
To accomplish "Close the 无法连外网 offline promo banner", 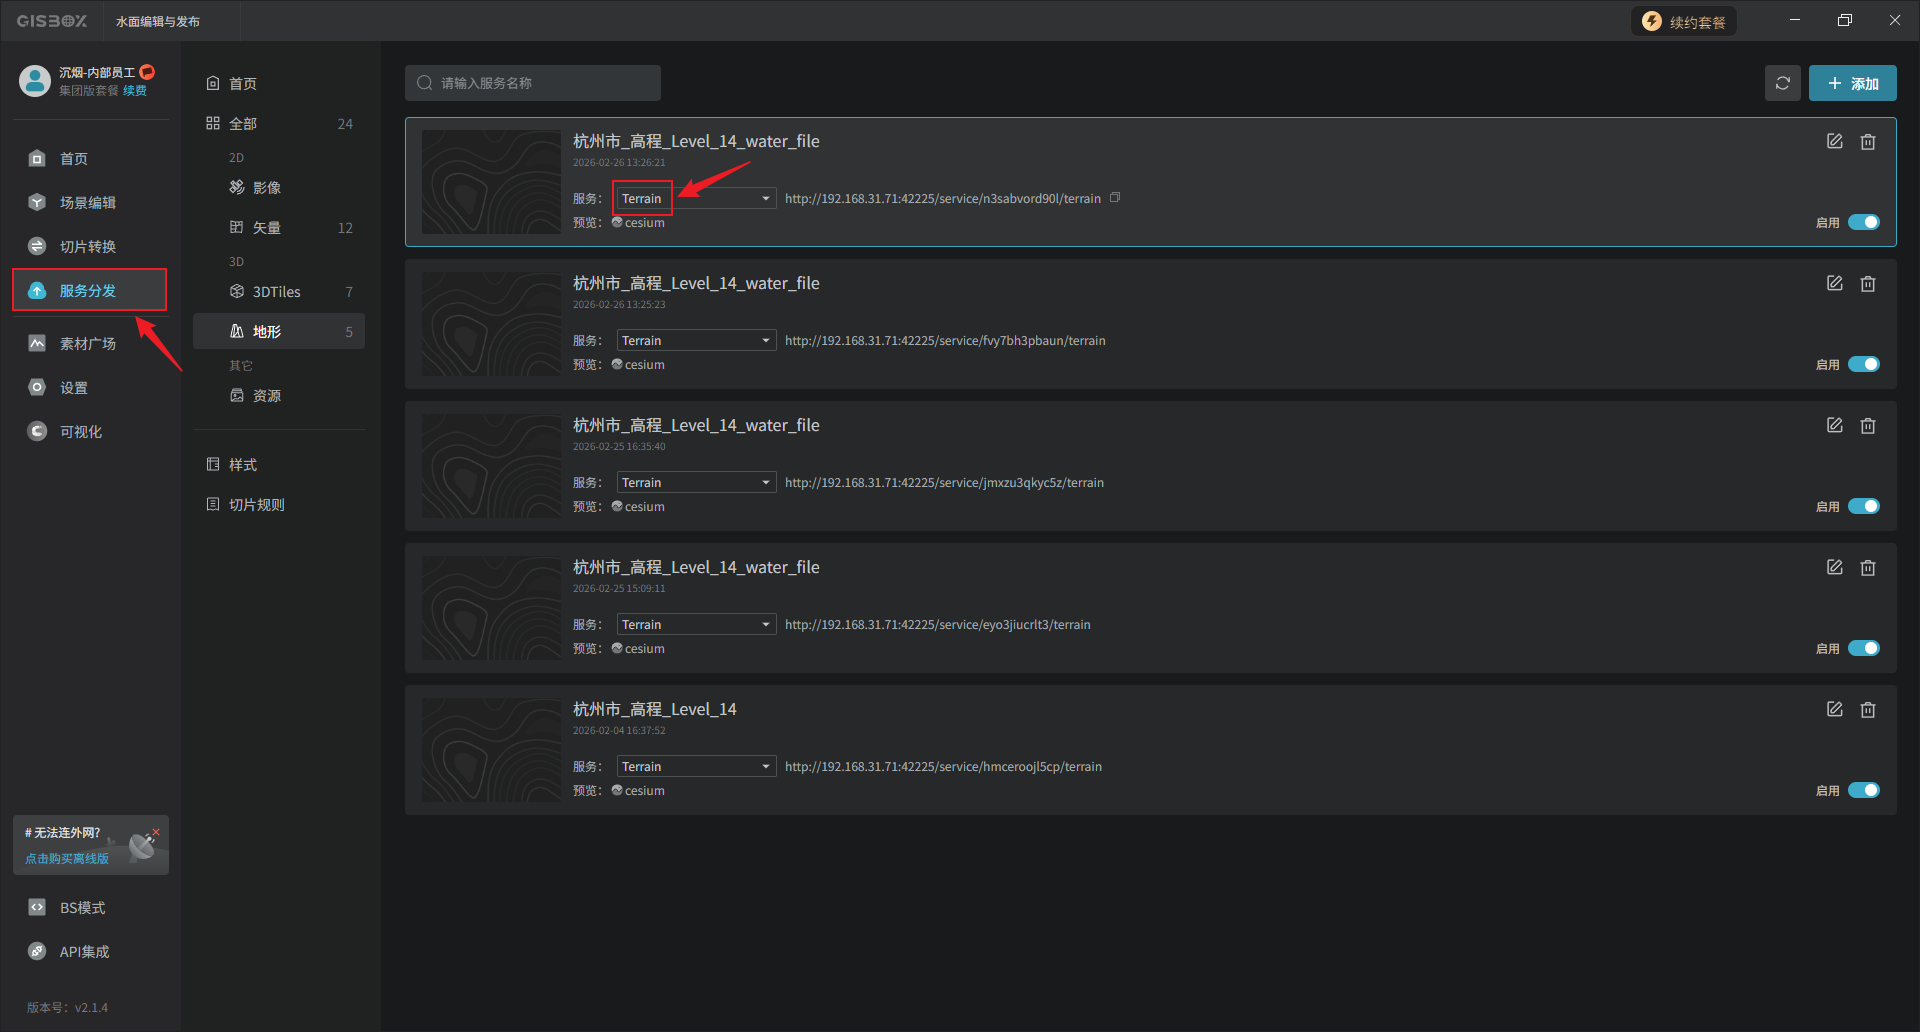I will 156,832.
